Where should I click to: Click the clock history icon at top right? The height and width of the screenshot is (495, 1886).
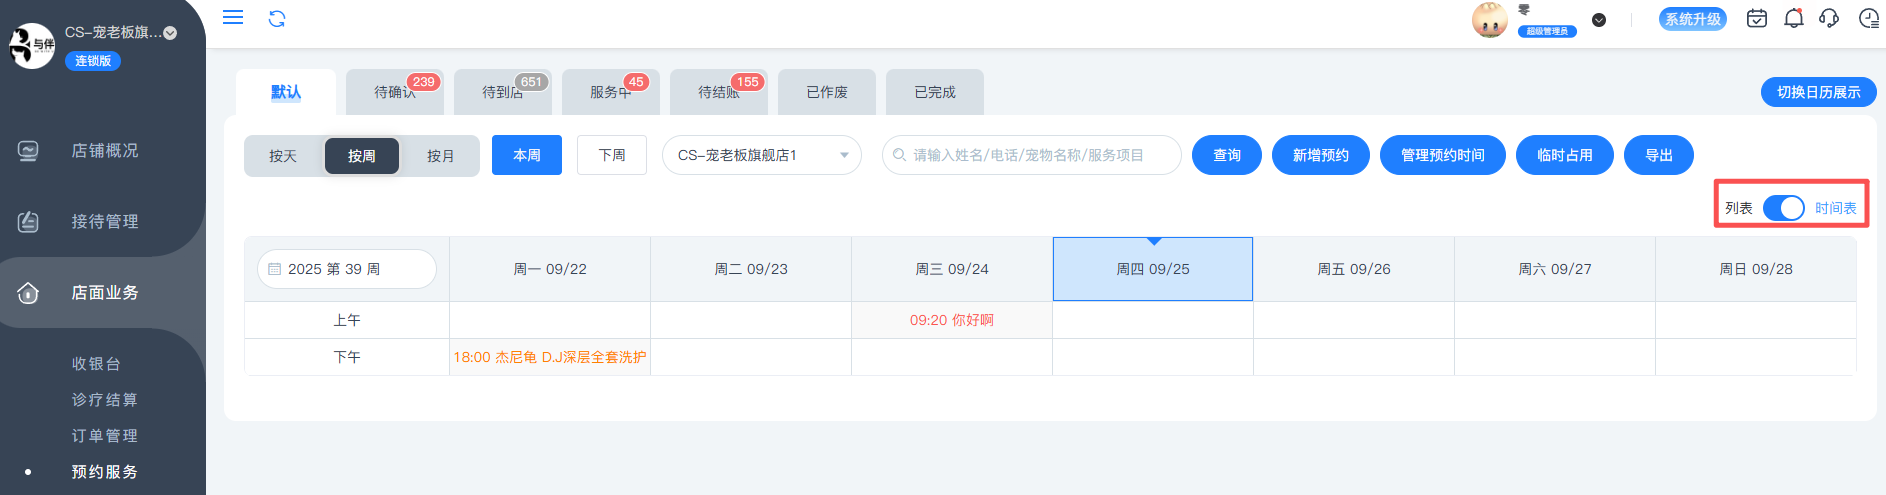pos(1868,18)
